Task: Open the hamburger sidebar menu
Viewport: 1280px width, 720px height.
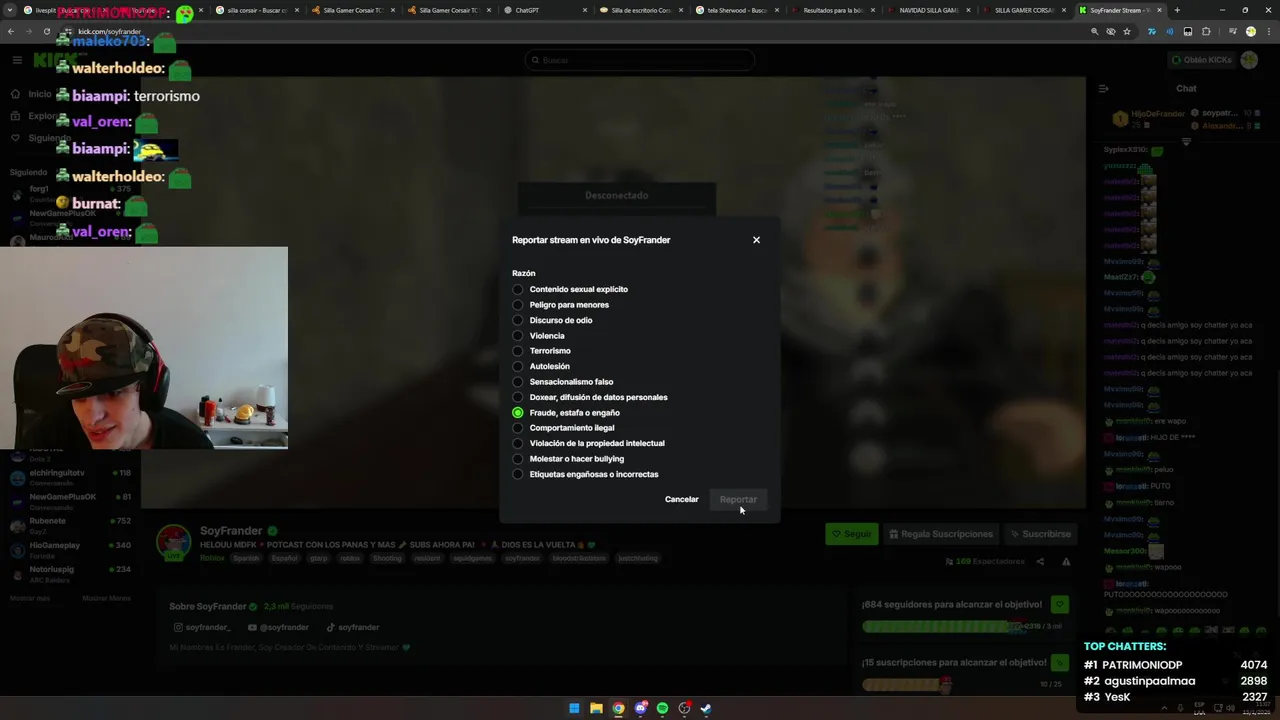Action: coord(17,60)
